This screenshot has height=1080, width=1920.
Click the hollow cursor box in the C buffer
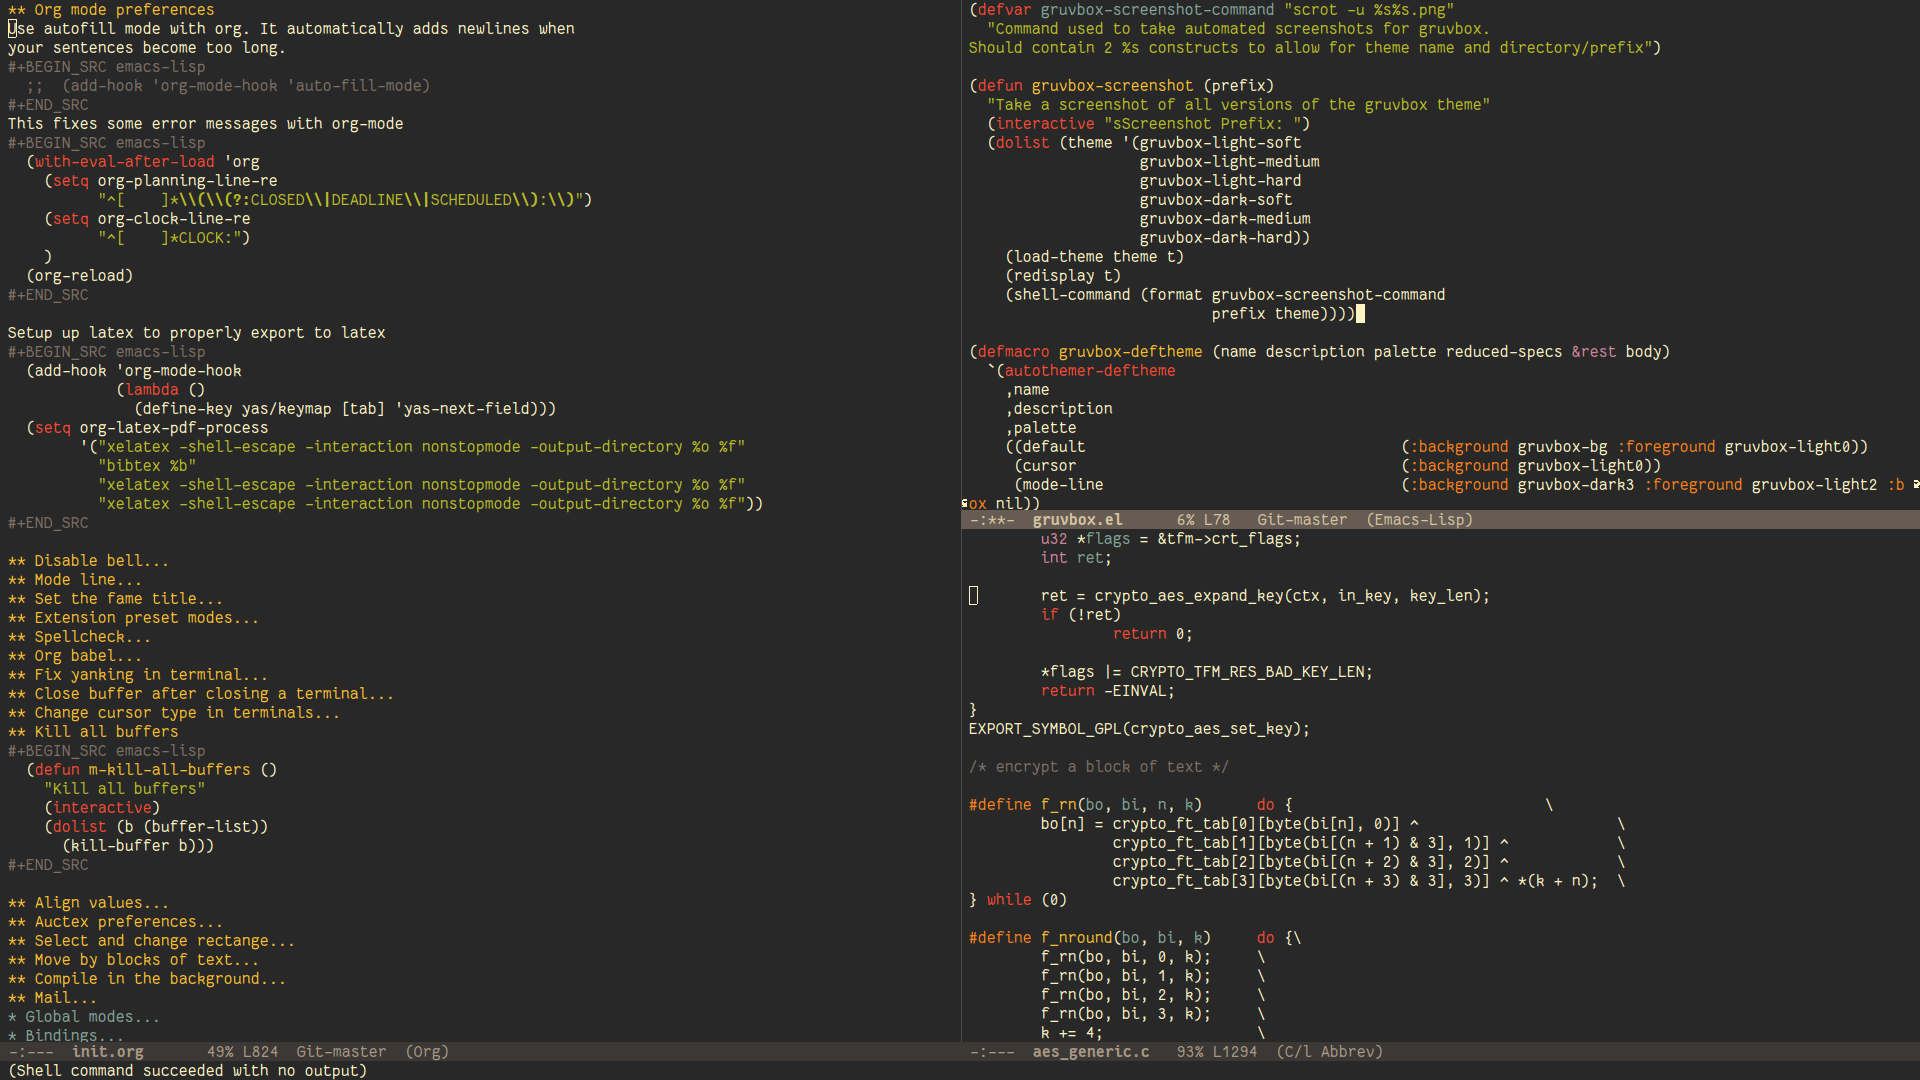[x=973, y=596]
